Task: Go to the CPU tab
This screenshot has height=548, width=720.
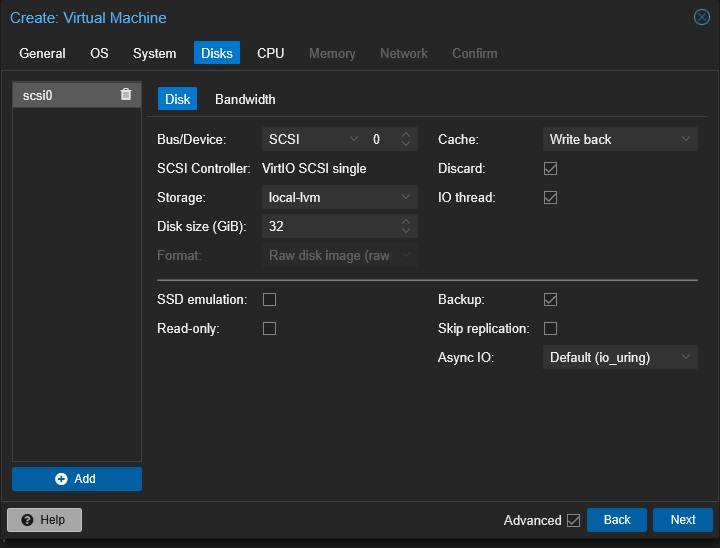Action: 270,53
